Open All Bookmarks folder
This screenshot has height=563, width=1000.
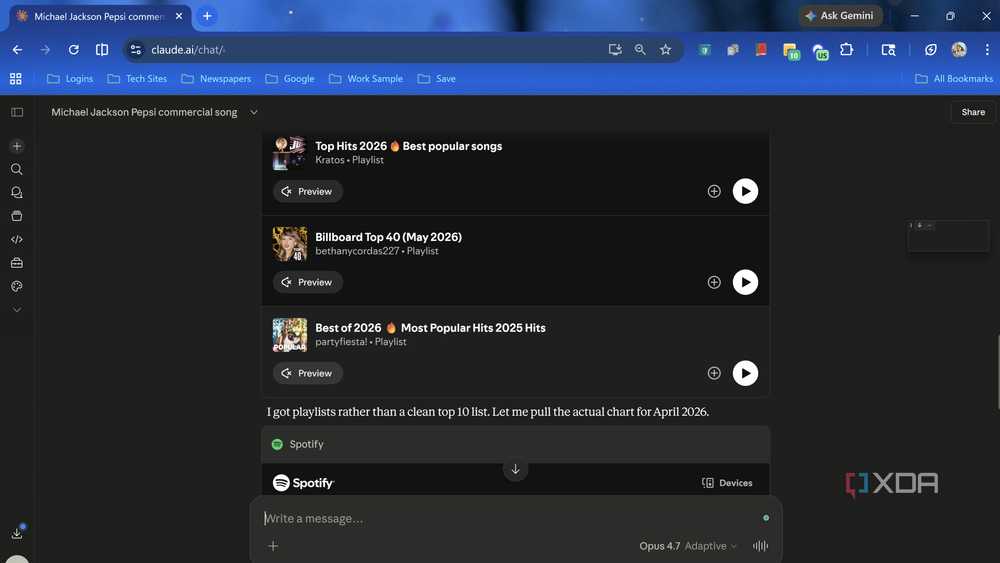(954, 78)
